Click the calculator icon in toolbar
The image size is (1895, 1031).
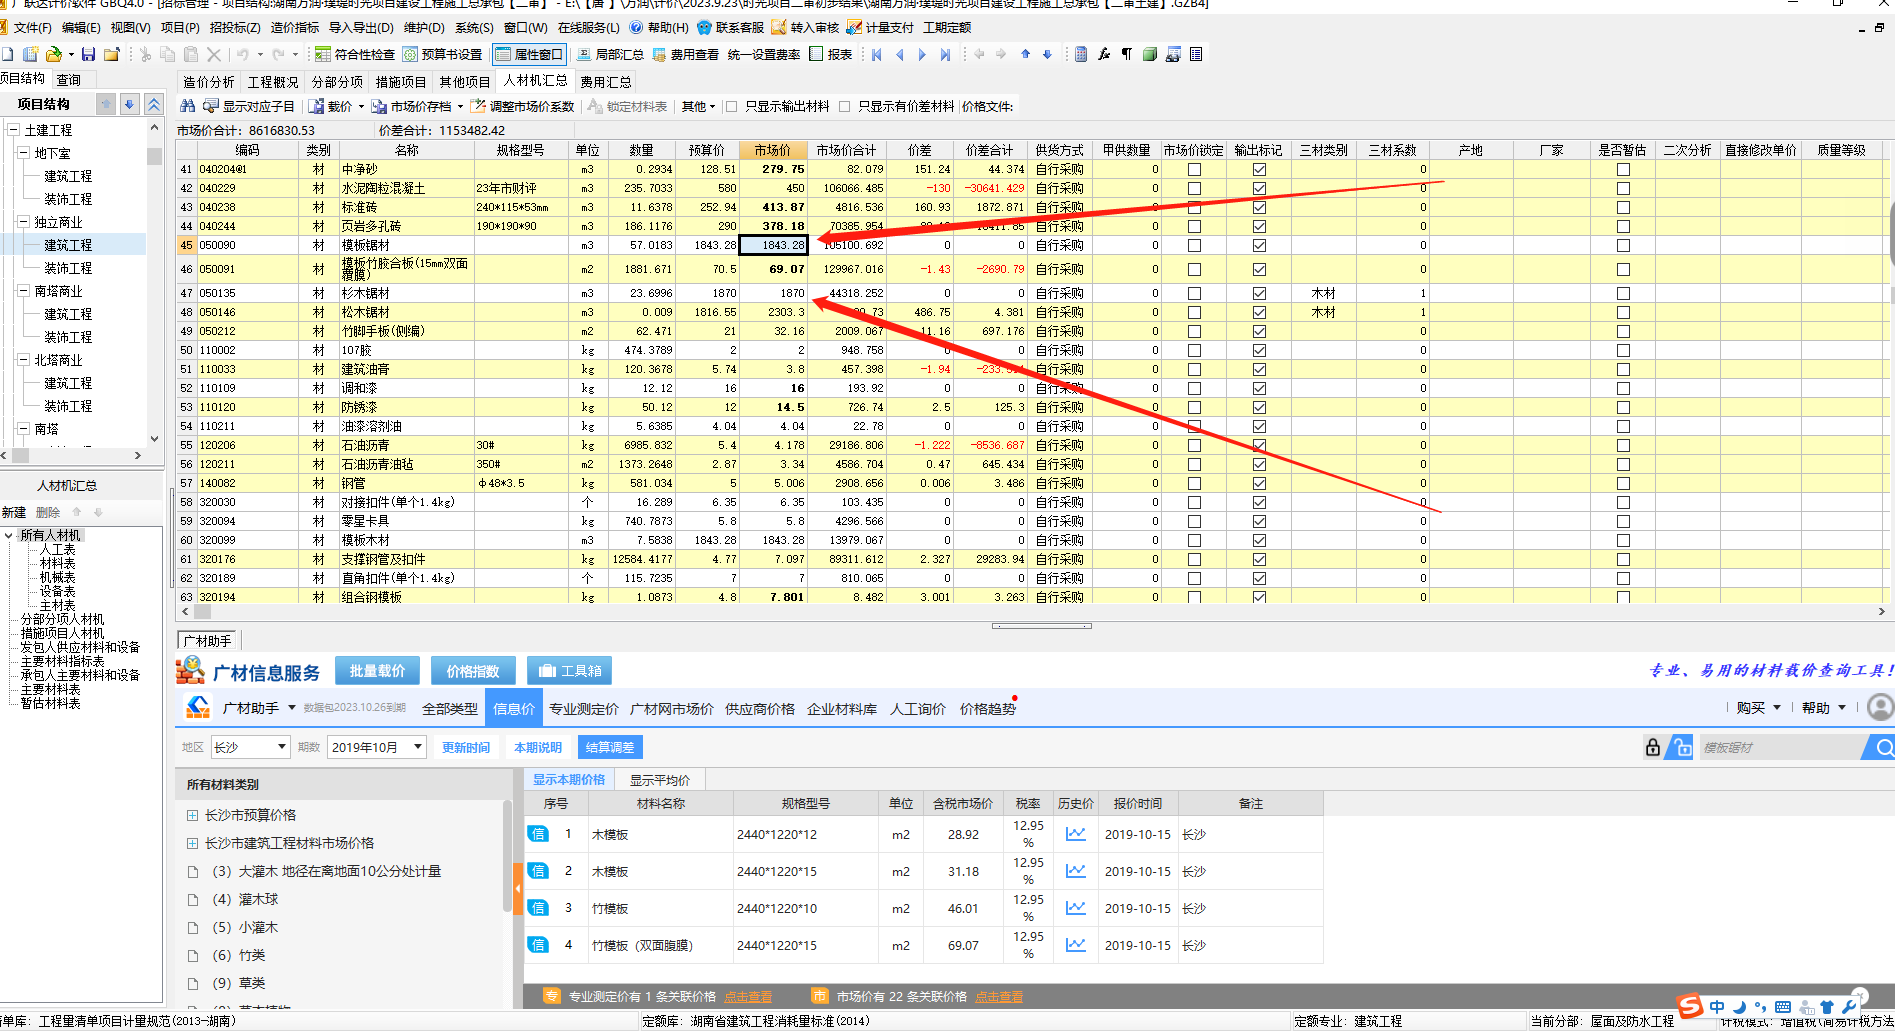1081,54
